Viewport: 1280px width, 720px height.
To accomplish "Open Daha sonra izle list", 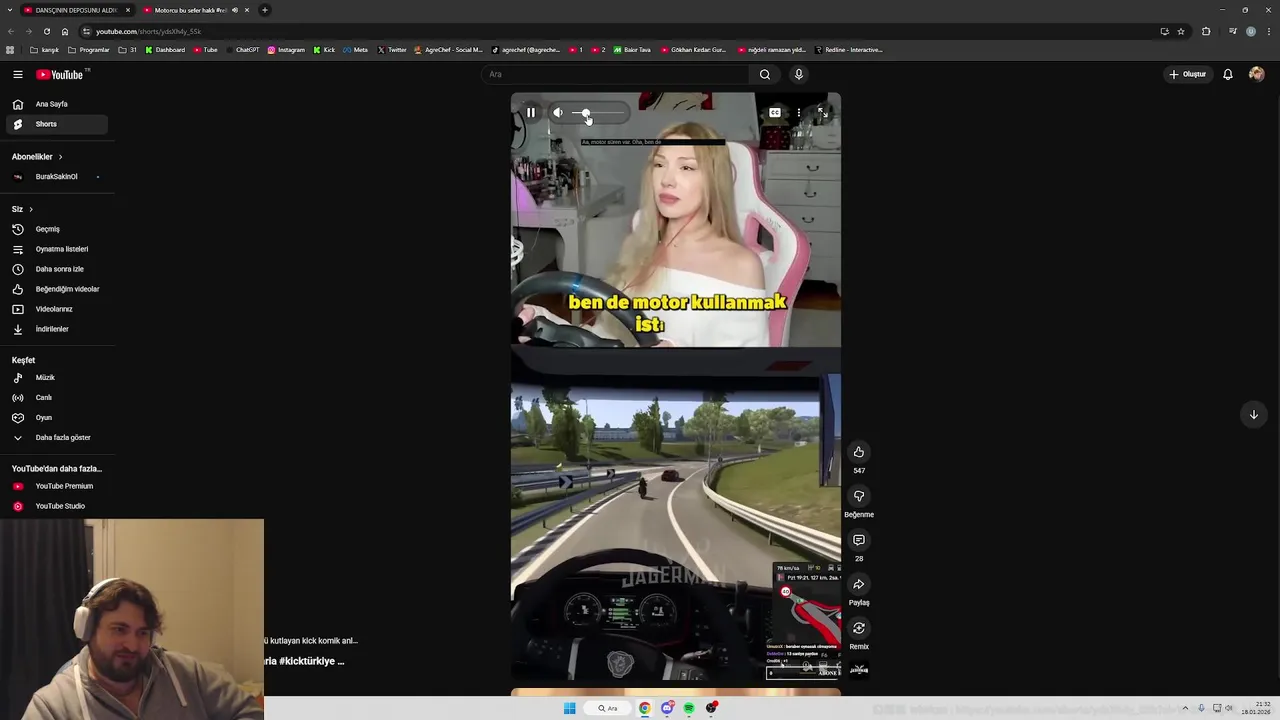I will pyautogui.click(x=56, y=269).
